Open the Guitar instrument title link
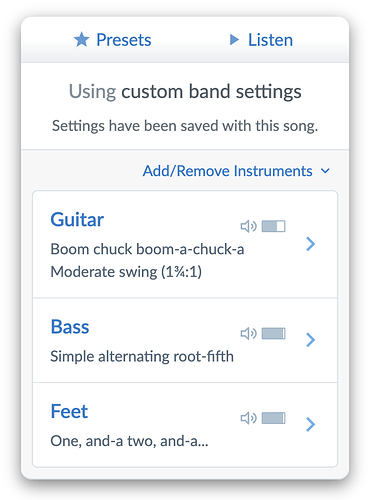The image size is (368, 500). pos(77,220)
